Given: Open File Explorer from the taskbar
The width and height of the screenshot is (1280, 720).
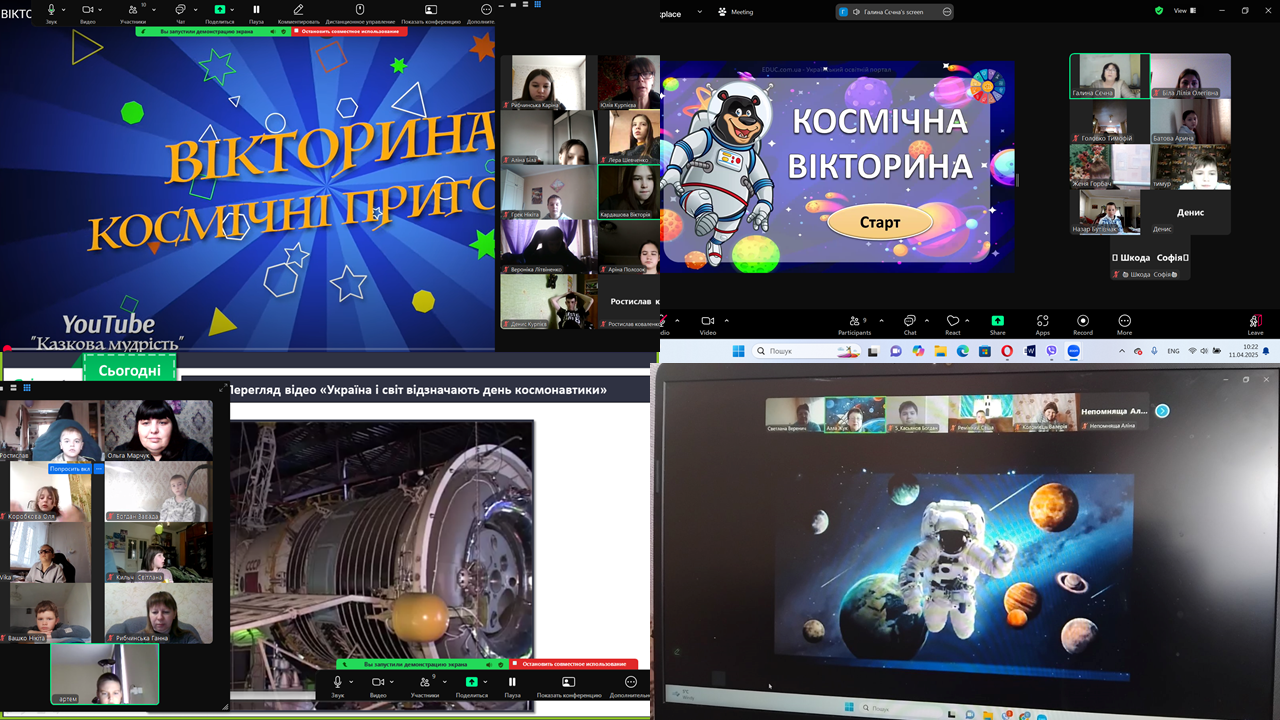Looking at the screenshot, I should pyautogui.click(x=940, y=351).
